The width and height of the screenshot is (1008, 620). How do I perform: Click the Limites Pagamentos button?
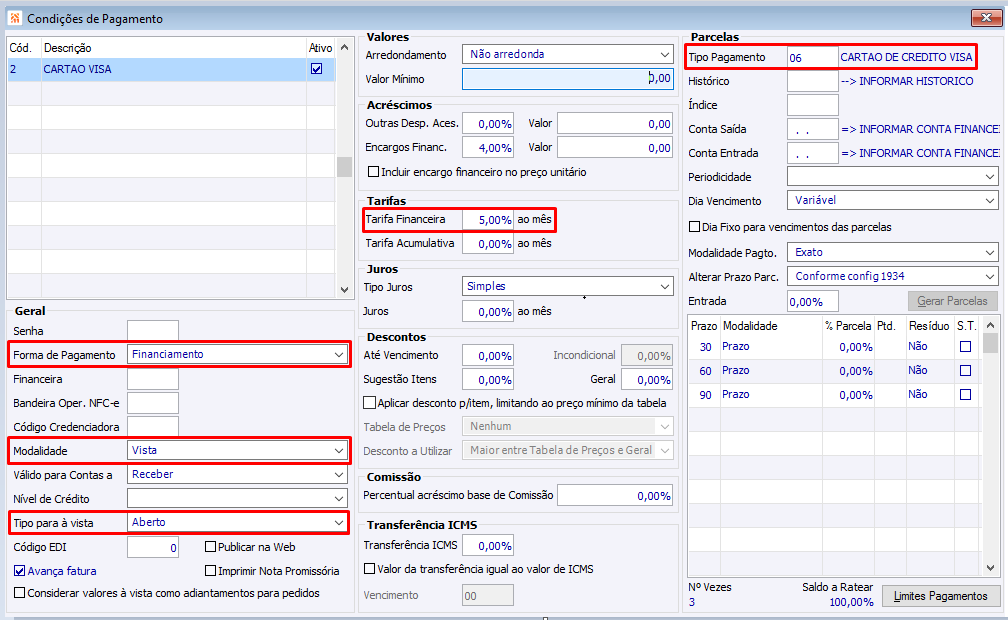(941, 596)
